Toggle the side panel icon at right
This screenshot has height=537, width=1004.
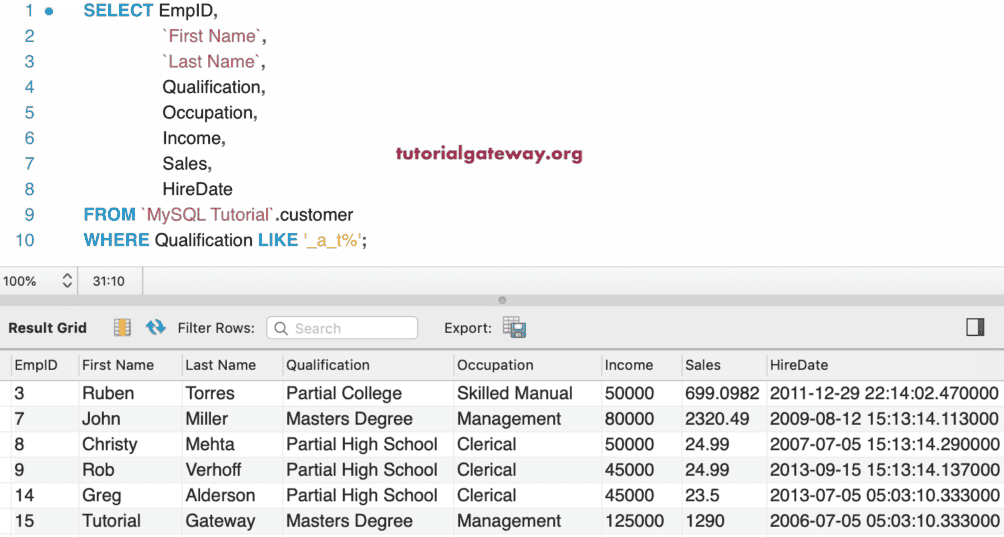coord(975,327)
